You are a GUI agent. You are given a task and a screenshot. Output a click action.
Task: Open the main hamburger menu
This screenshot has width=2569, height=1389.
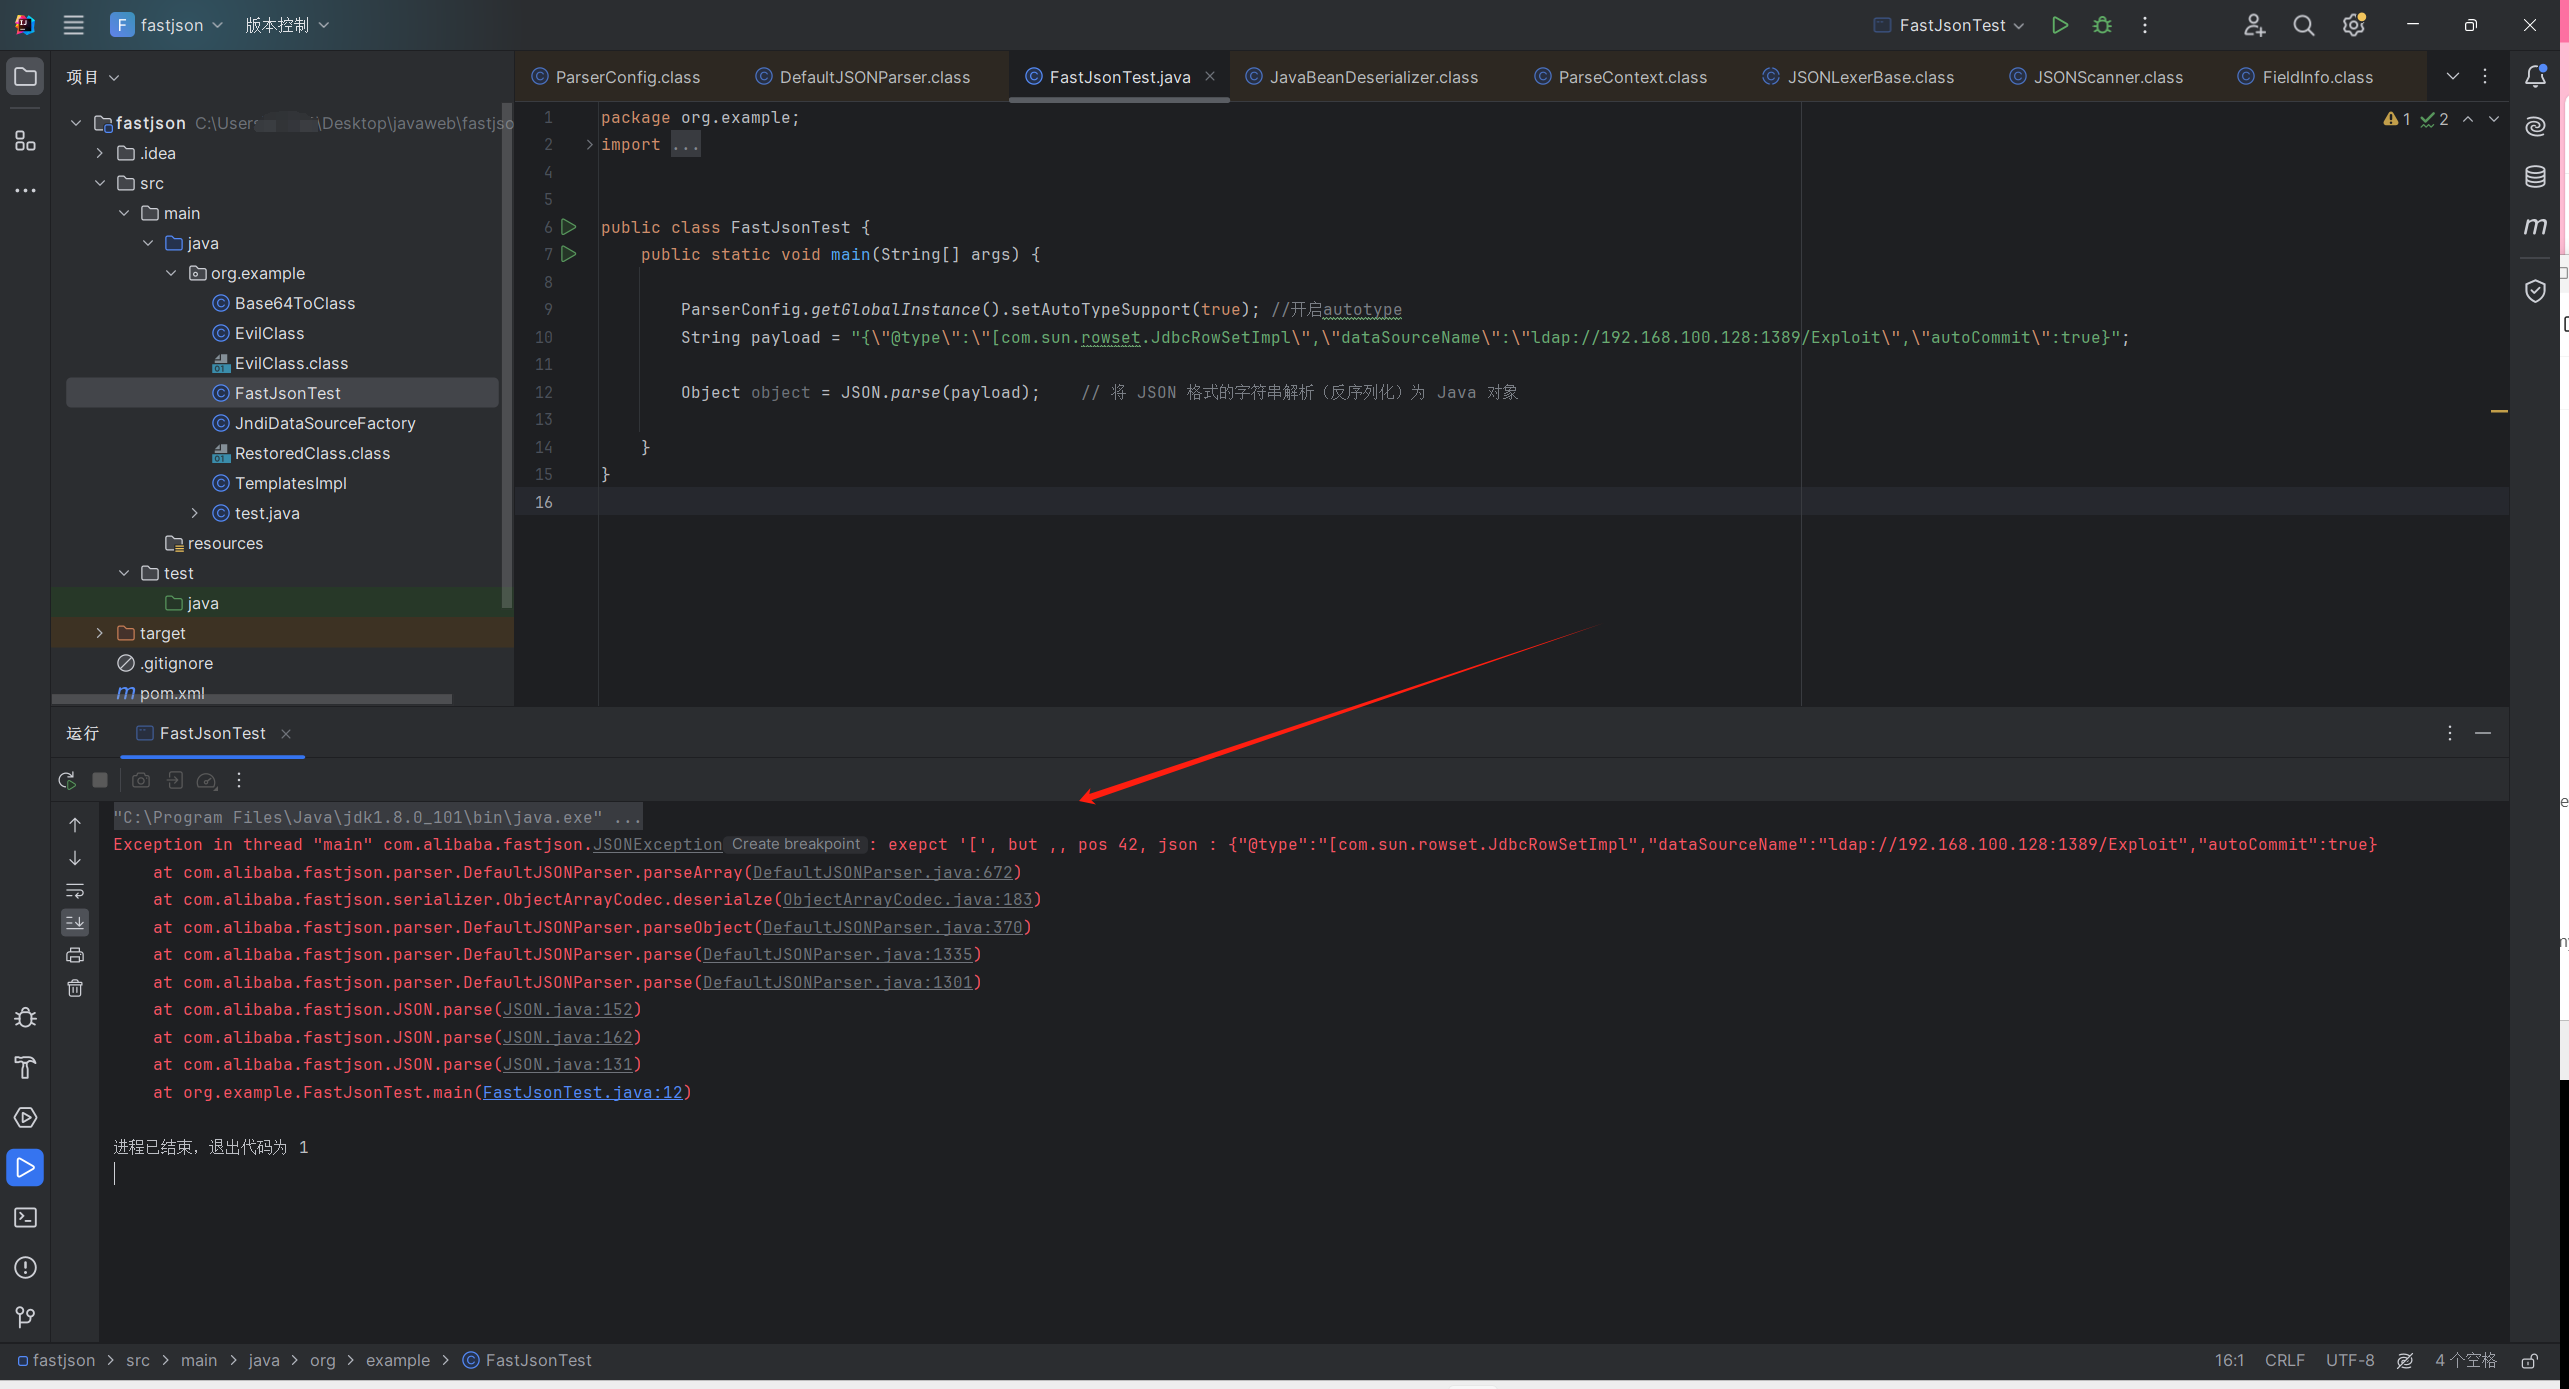tap(73, 25)
